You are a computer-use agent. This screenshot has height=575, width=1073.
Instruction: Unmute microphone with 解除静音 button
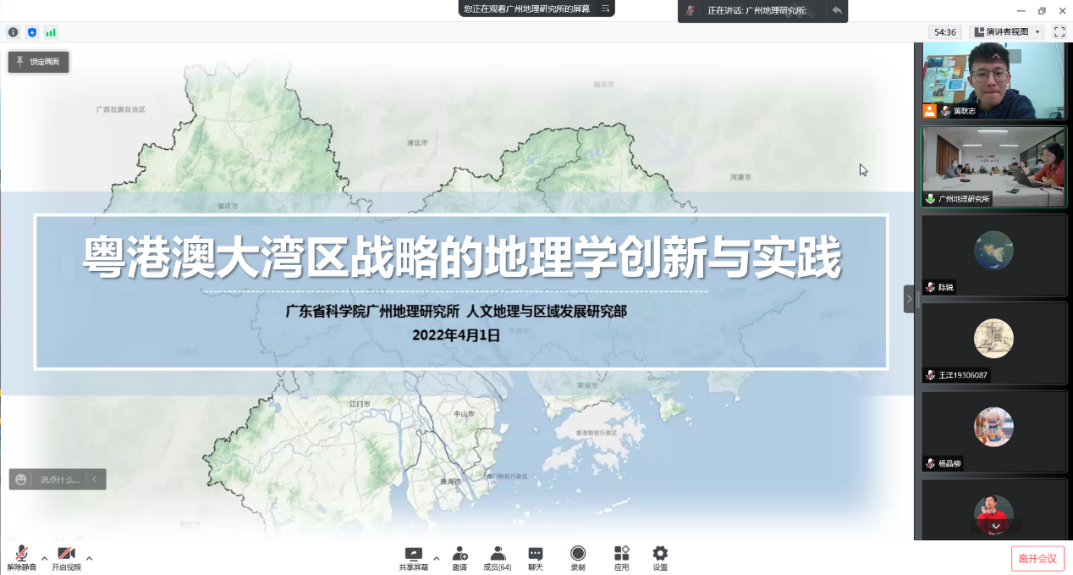pyautogui.click(x=21, y=558)
